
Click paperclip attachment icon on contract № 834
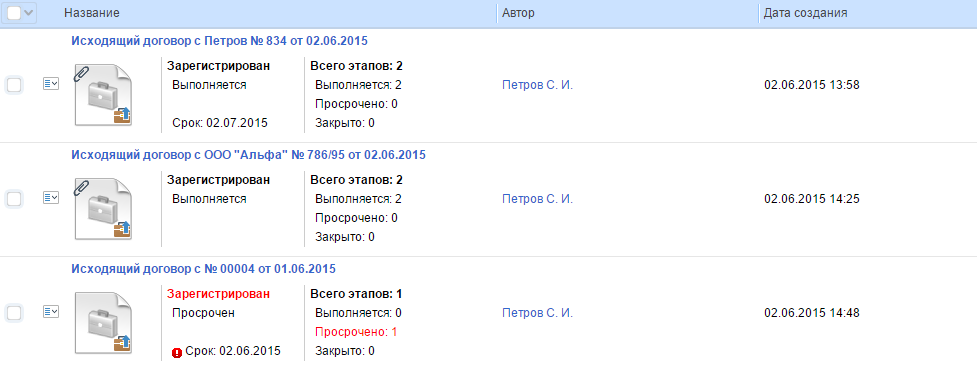tap(81, 72)
